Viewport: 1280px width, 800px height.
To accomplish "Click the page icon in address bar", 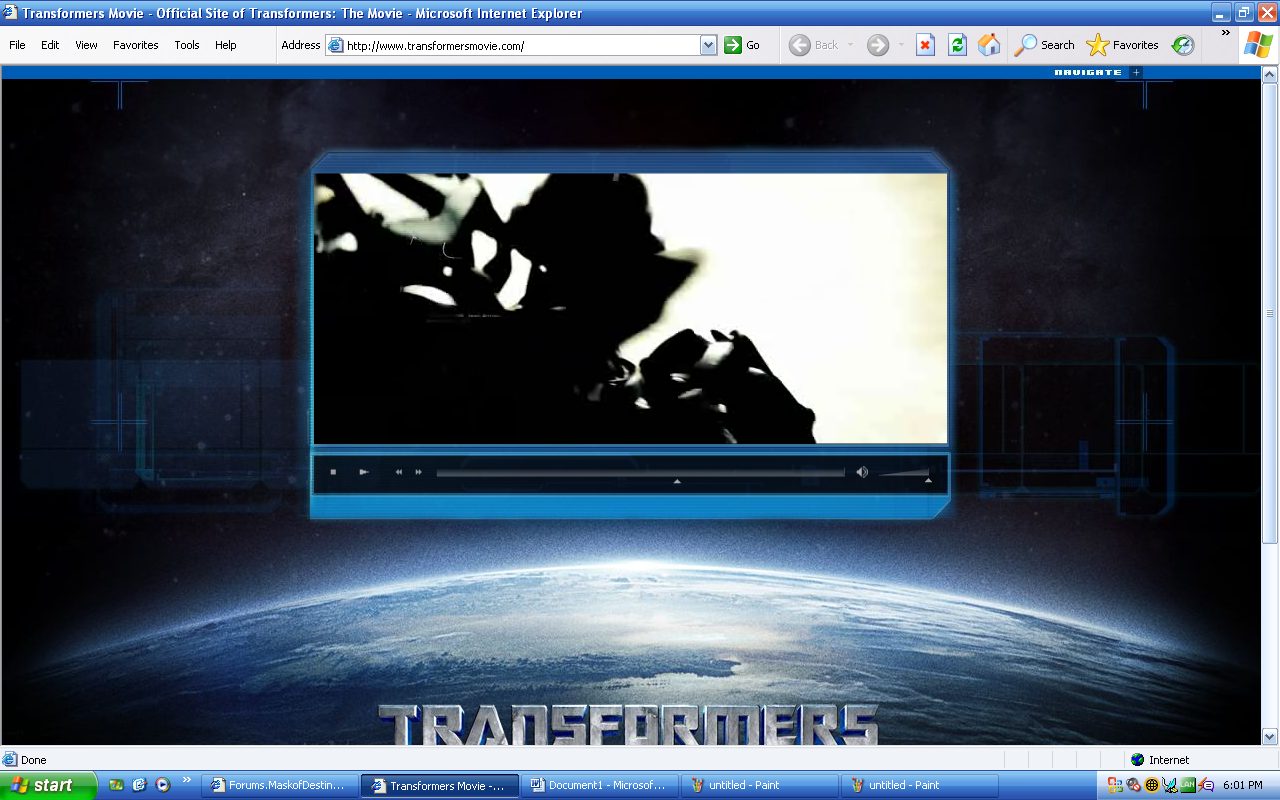I will click(x=336, y=45).
